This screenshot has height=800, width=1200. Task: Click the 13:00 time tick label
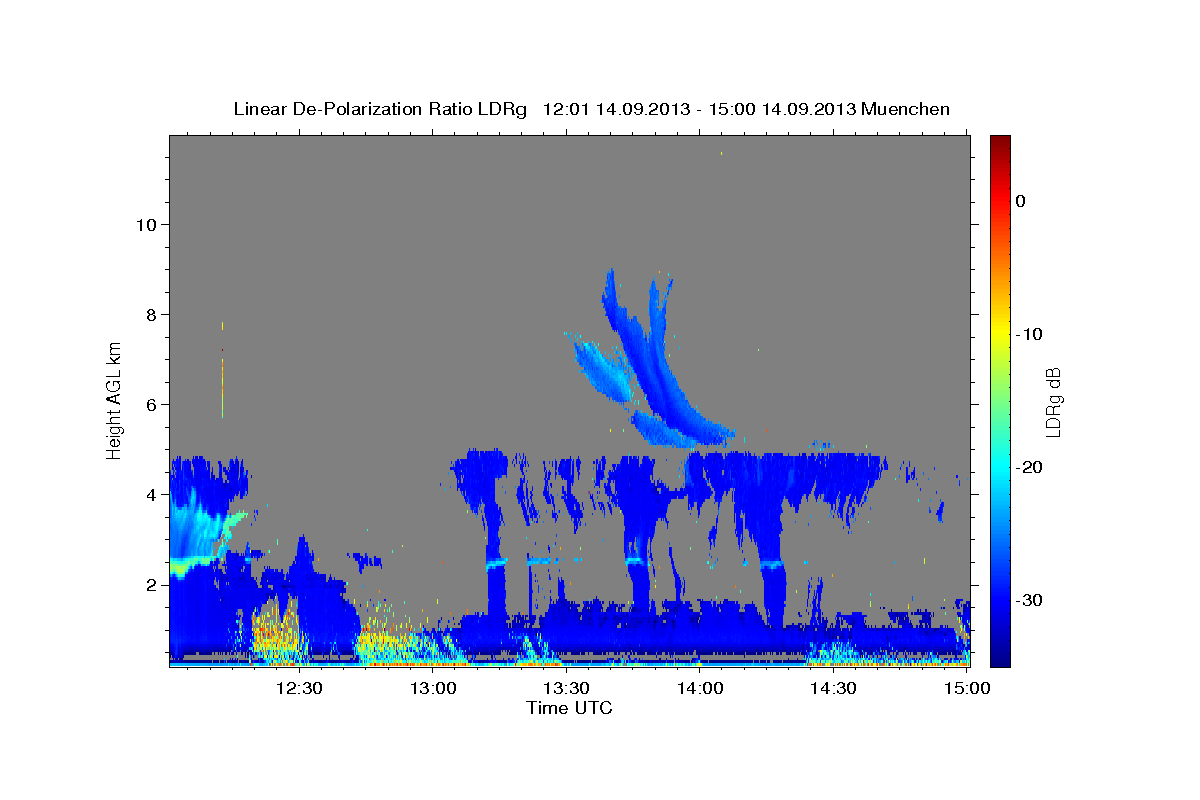coord(433,688)
